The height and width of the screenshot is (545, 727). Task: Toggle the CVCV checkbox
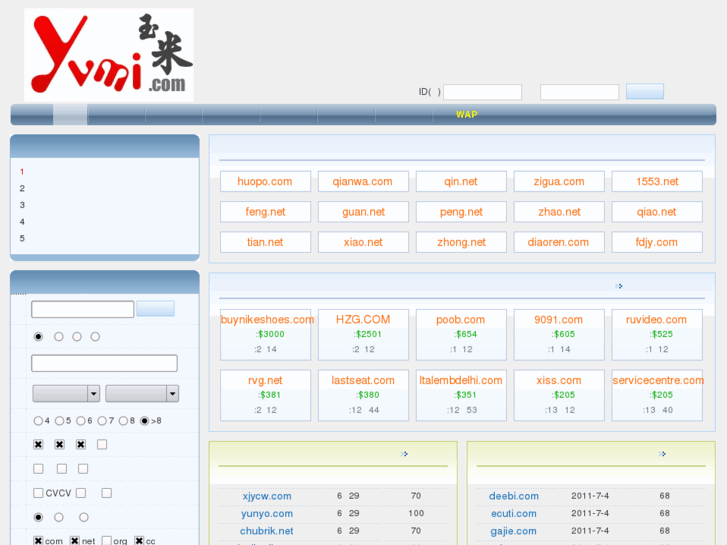[x=38, y=493]
